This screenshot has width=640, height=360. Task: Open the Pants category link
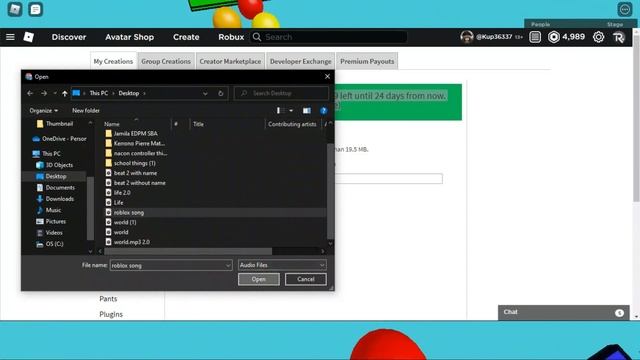(x=108, y=299)
